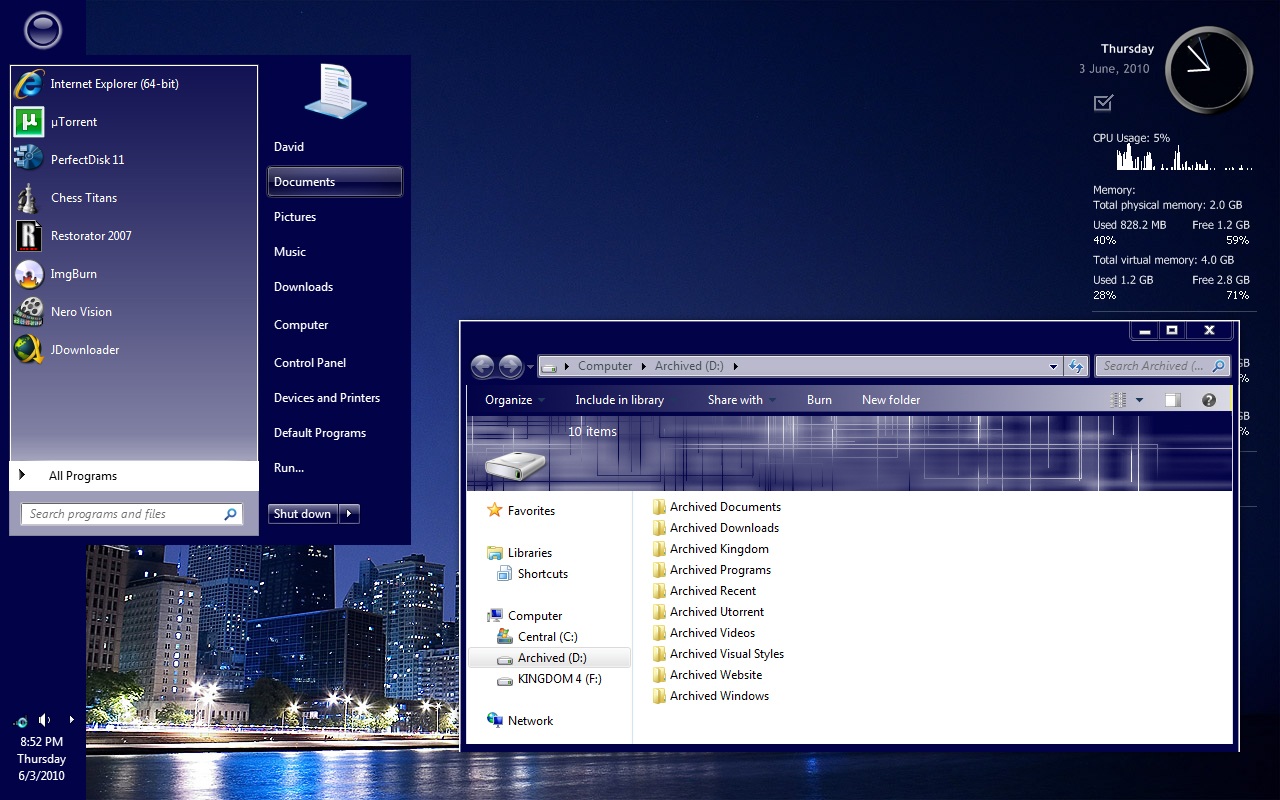Select Shortcuts library in navigation pane
Image resolution: width=1280 pixels, height=800 pixels.
point(532,574)
